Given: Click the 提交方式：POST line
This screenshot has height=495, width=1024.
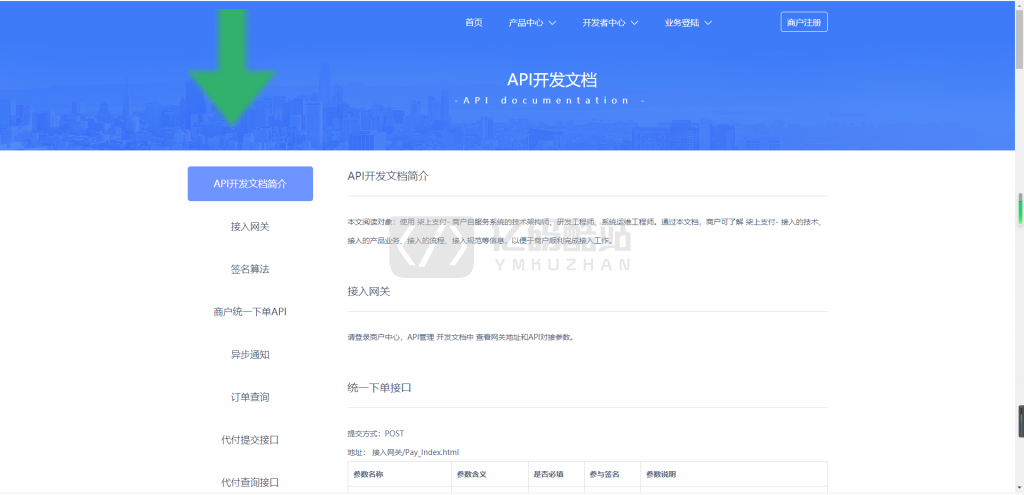Looking at the screenshot, I should (x=376, y=433).
